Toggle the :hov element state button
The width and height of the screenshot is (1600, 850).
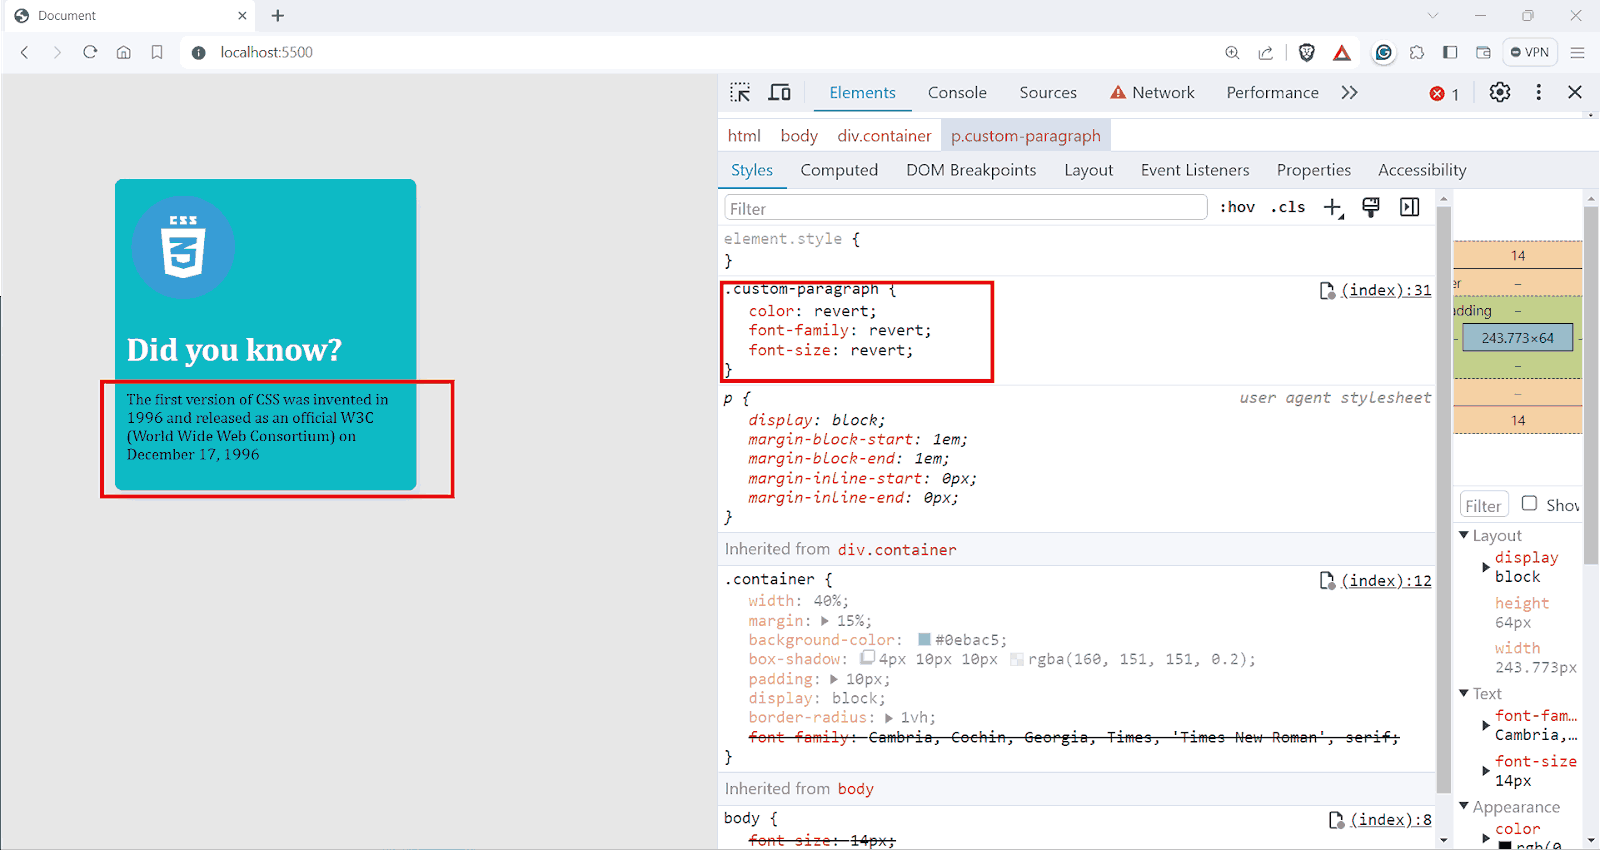click(x=1237, y=207)
